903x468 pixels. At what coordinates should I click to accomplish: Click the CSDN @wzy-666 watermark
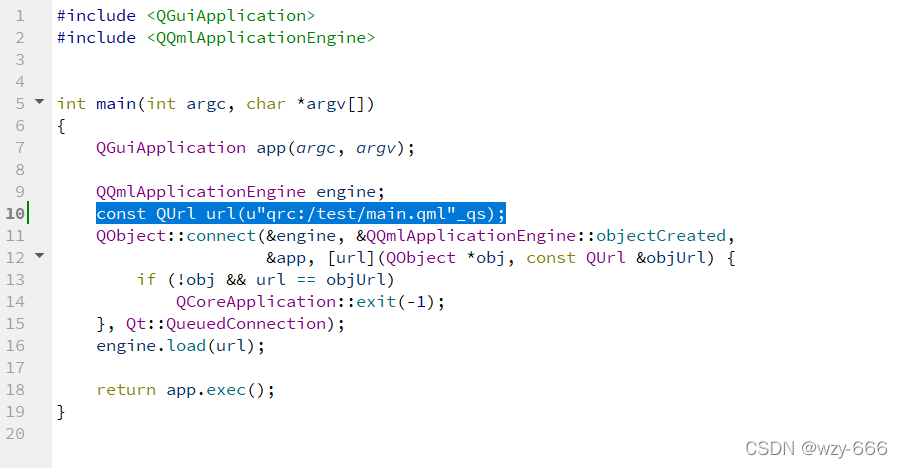tap(816, 448)
